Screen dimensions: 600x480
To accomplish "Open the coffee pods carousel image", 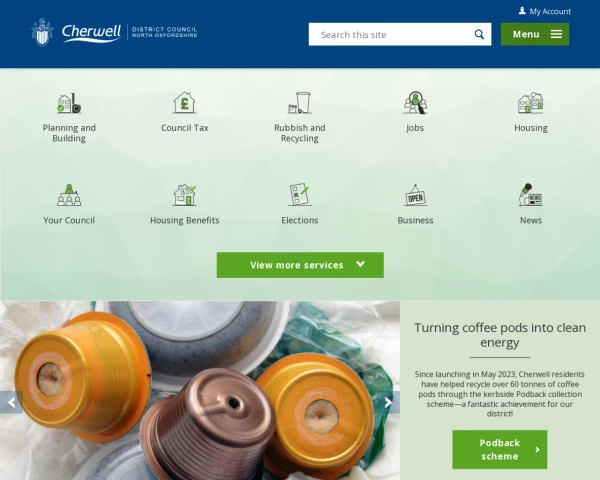I will point(200,390).
